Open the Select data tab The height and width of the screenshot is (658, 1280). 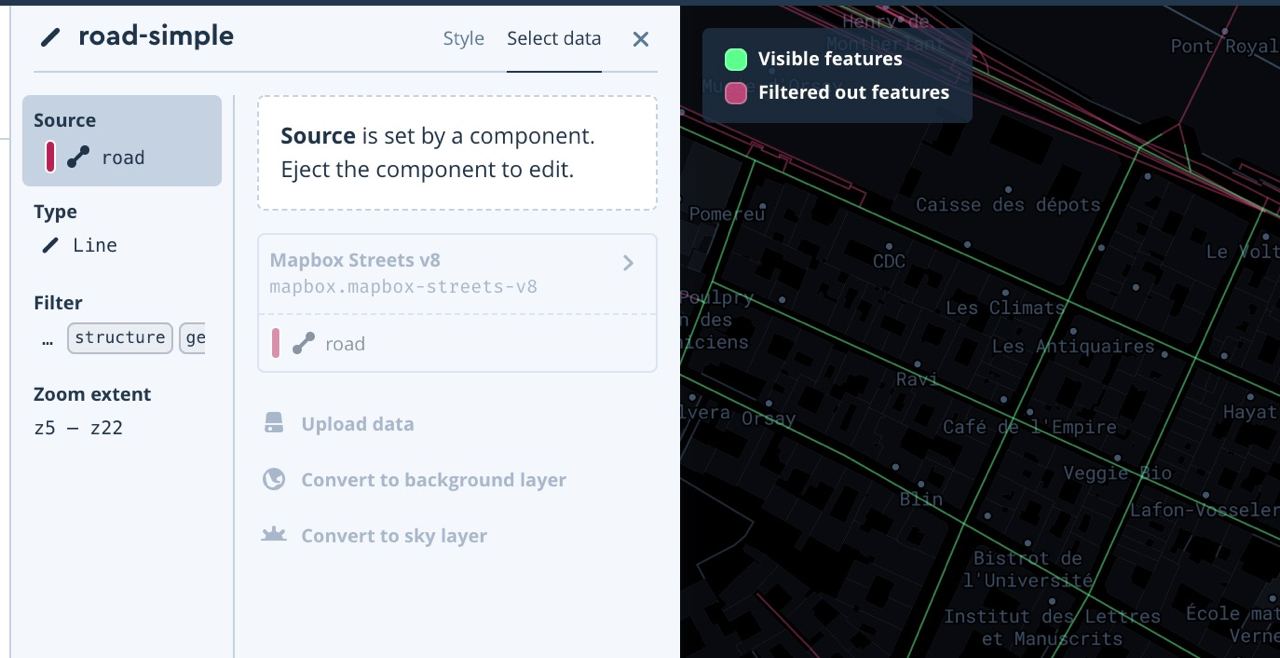[554, 39]
